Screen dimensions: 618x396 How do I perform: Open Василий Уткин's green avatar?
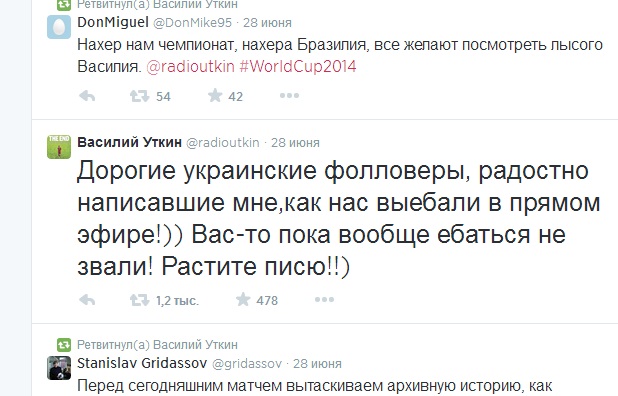(59, 147)
